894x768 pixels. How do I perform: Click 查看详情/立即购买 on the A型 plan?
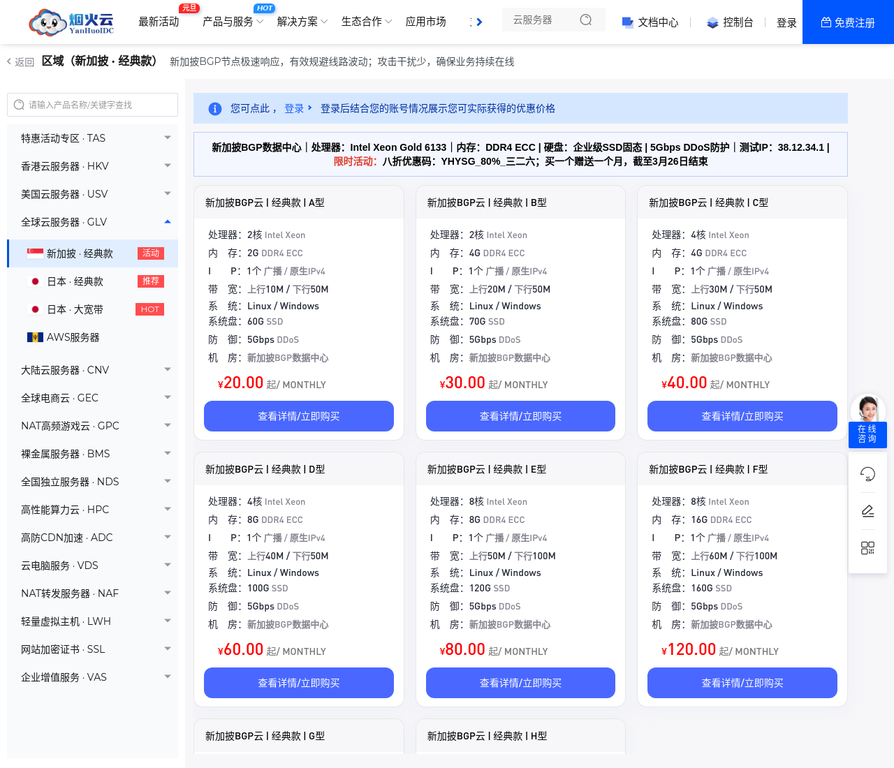(x=298, y=416)
